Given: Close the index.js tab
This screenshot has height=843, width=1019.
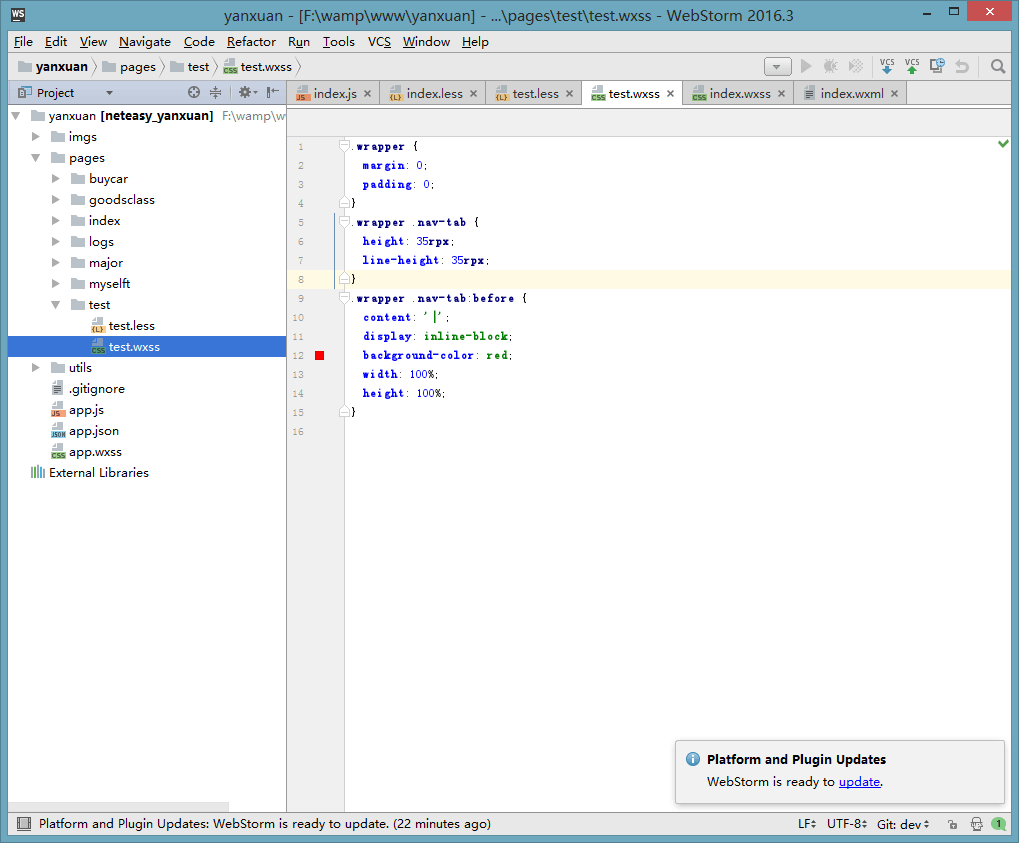Looking at the screenshot, I should tap(367, 94).
